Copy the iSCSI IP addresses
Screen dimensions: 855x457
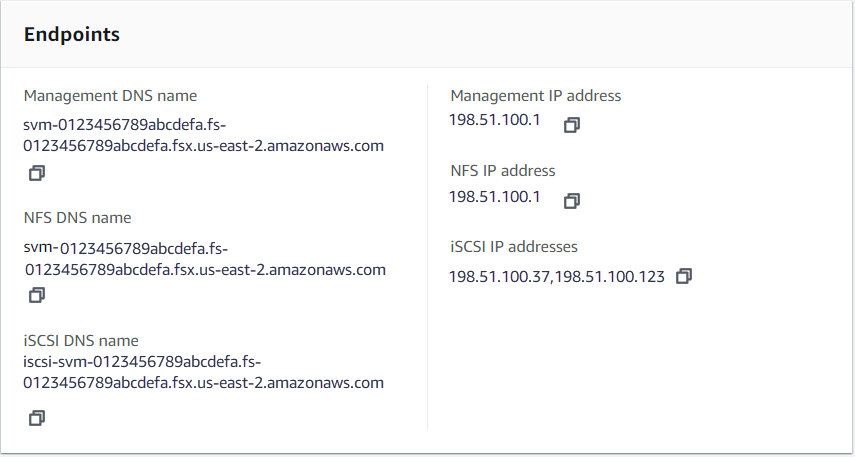(x=684, y=276)
